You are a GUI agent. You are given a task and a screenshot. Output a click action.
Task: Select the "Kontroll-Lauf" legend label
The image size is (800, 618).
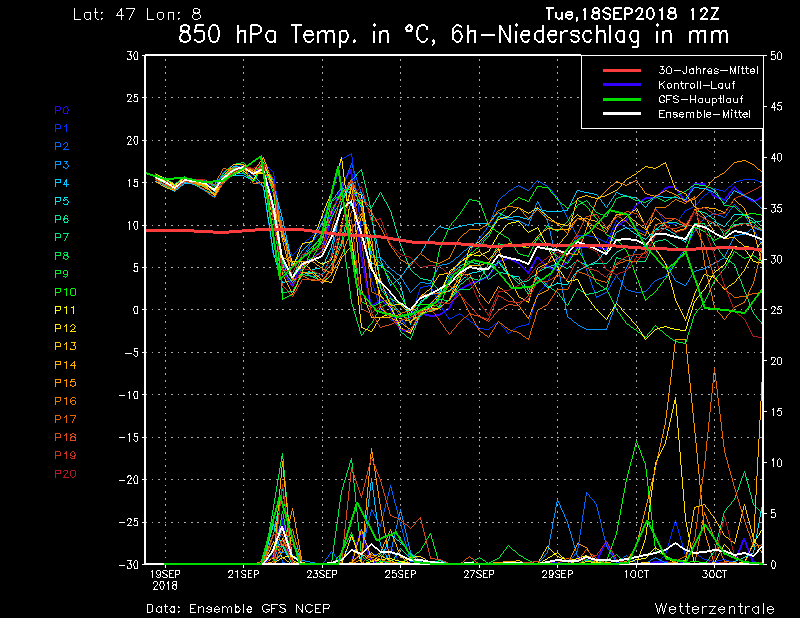click(696, 85)
